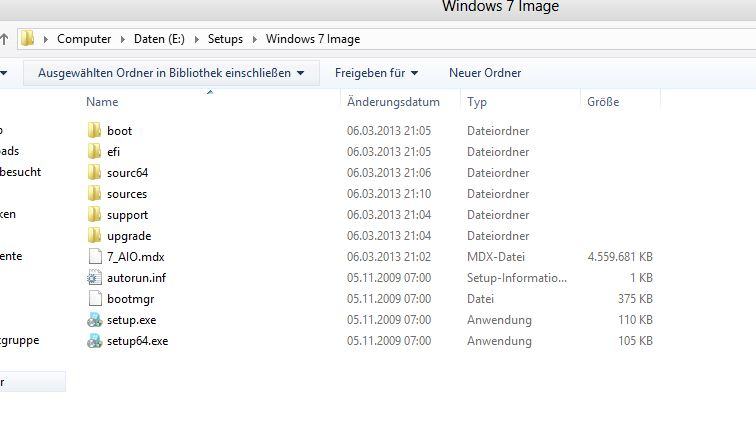
Task: Navigate to Setups in the breadcrumb
Action: click(225, 39)
